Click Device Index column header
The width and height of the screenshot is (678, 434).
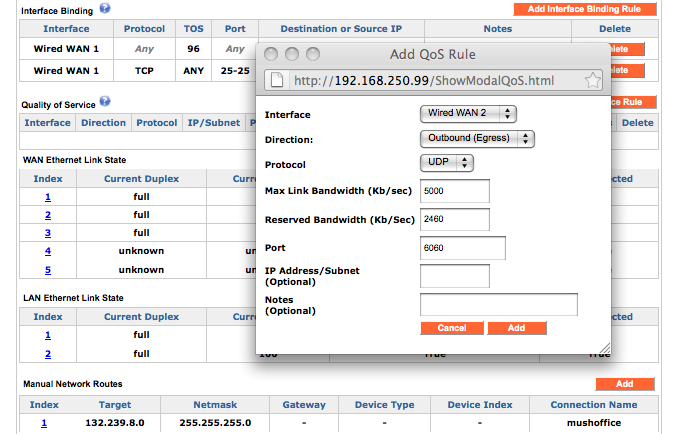click(x=480, y=405)
